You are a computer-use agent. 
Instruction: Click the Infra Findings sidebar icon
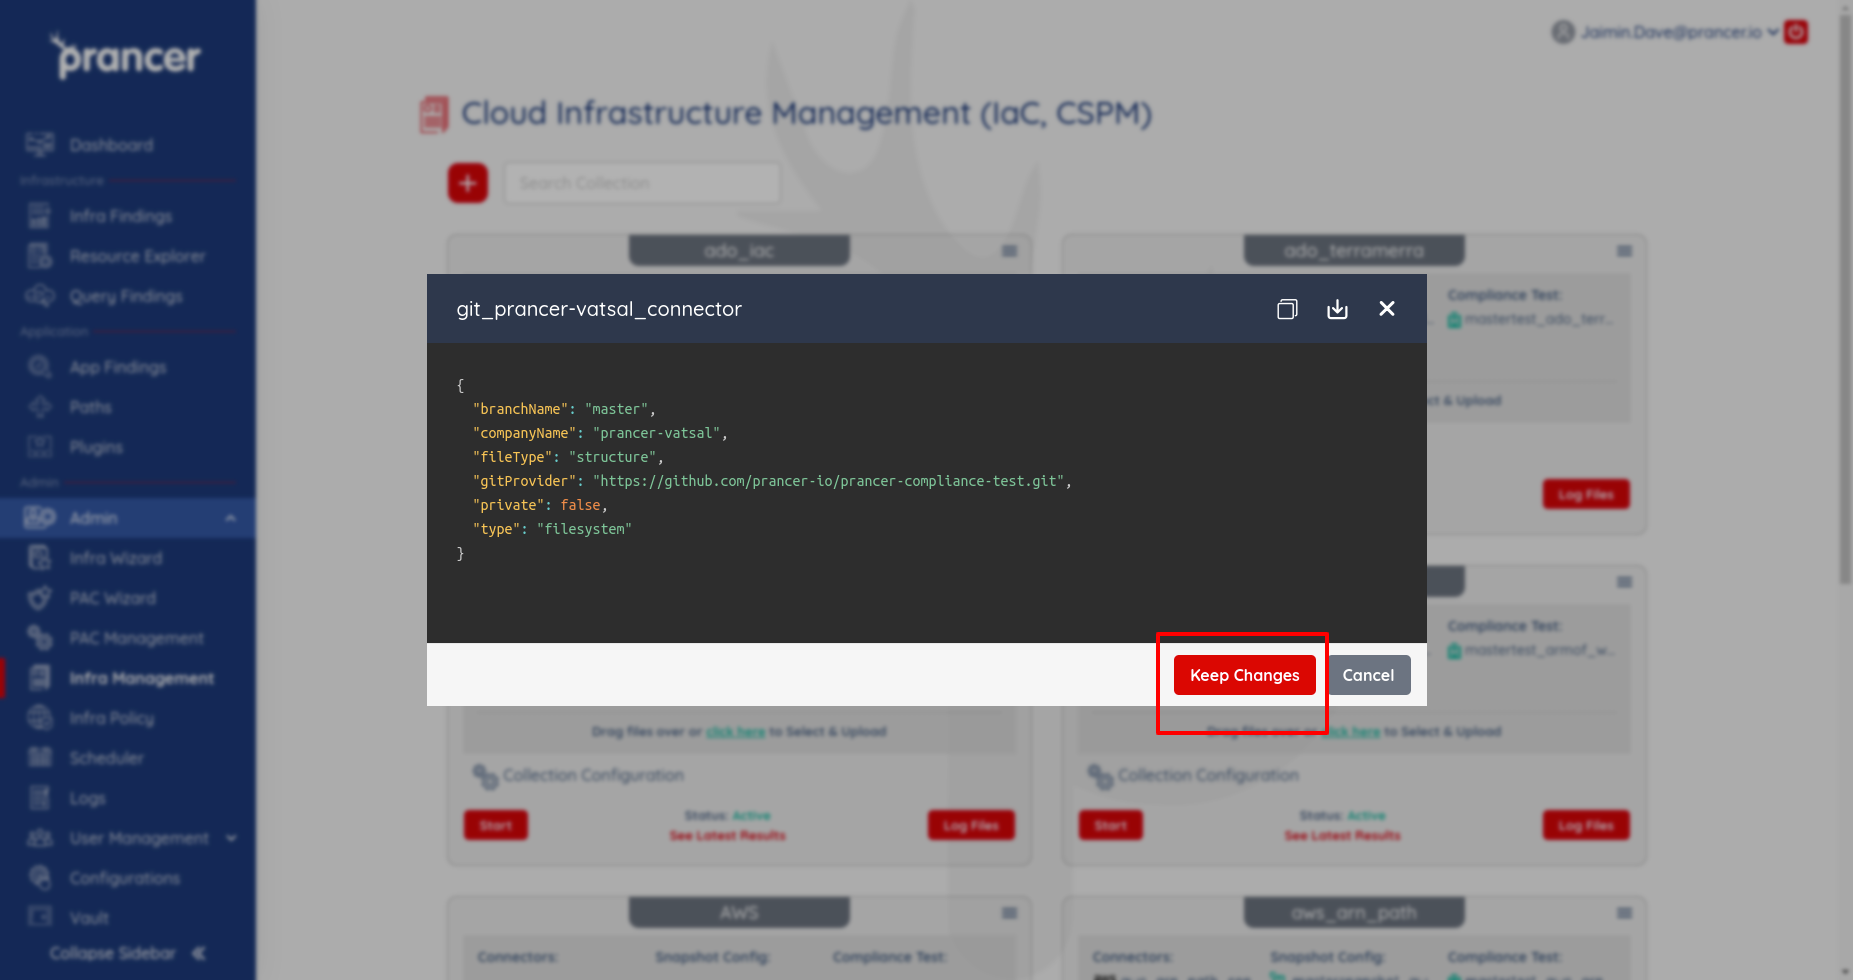(40, 216)
